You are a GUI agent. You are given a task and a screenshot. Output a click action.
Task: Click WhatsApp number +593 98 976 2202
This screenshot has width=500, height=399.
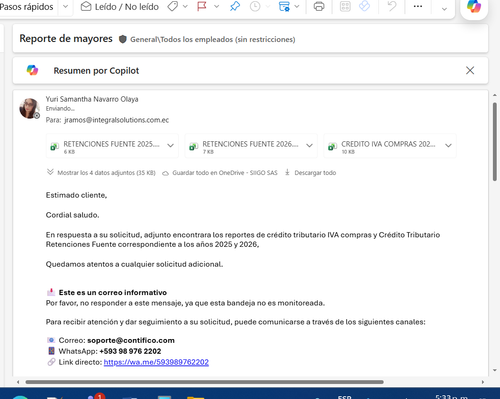(130, 351)
